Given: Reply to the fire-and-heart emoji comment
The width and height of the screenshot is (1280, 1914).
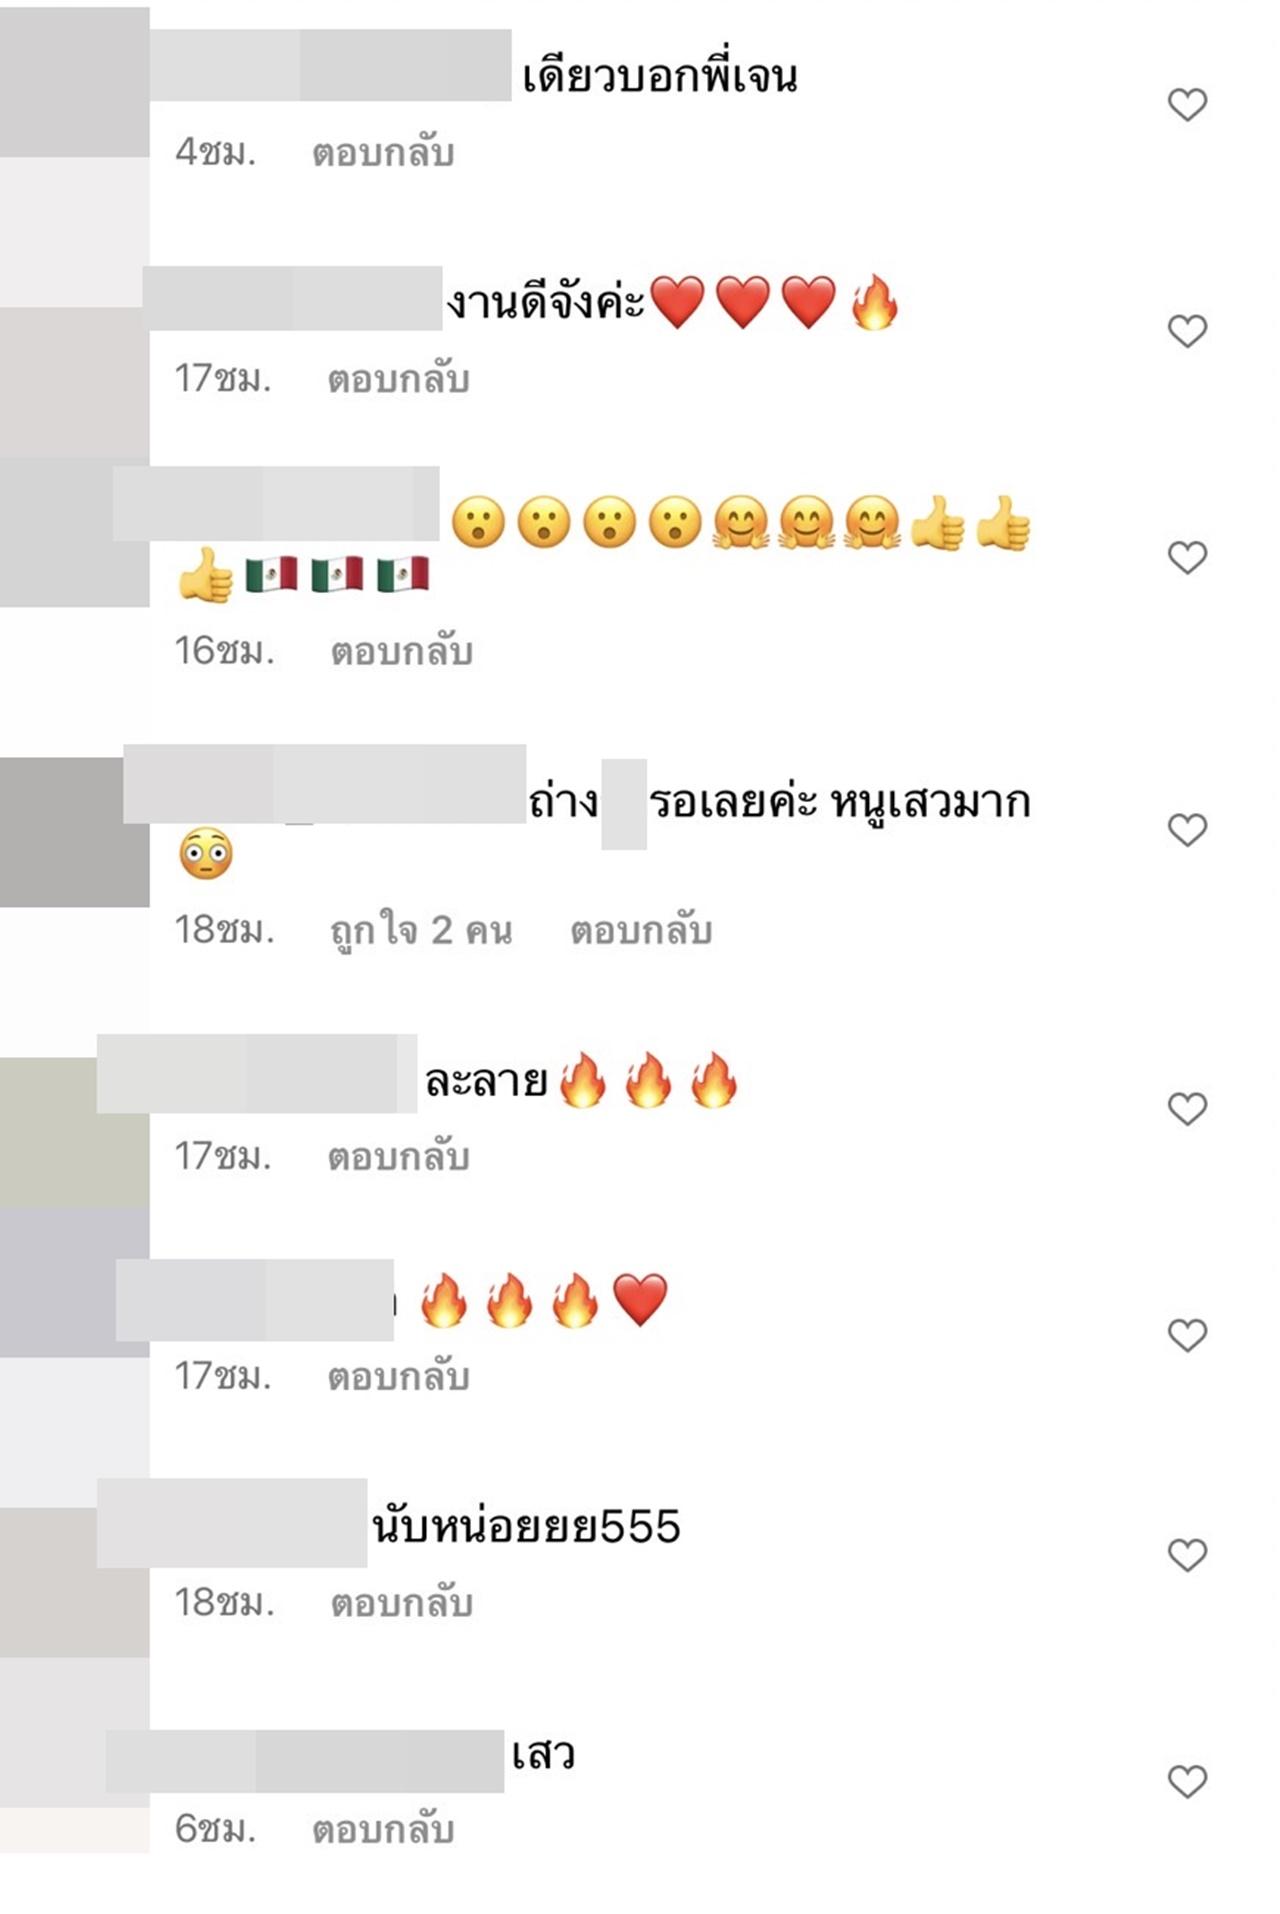Looking at the screenshot, I should coord(399,1377).
